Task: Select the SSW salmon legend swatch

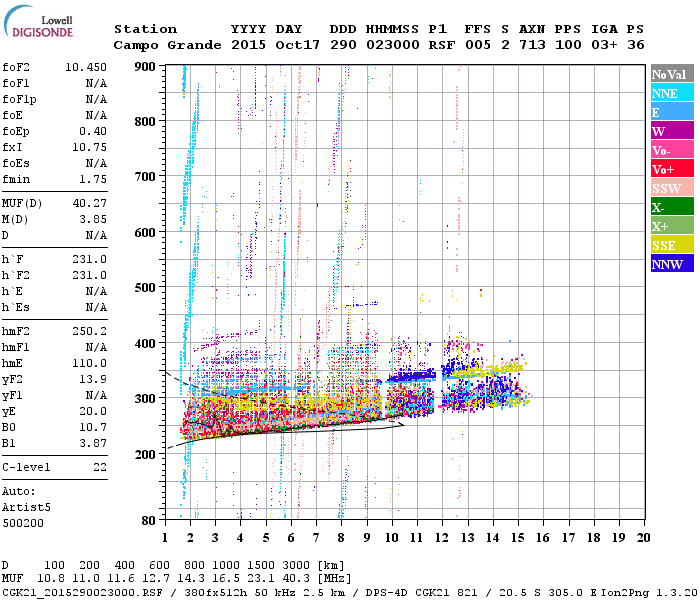Action: click(672, 188)
